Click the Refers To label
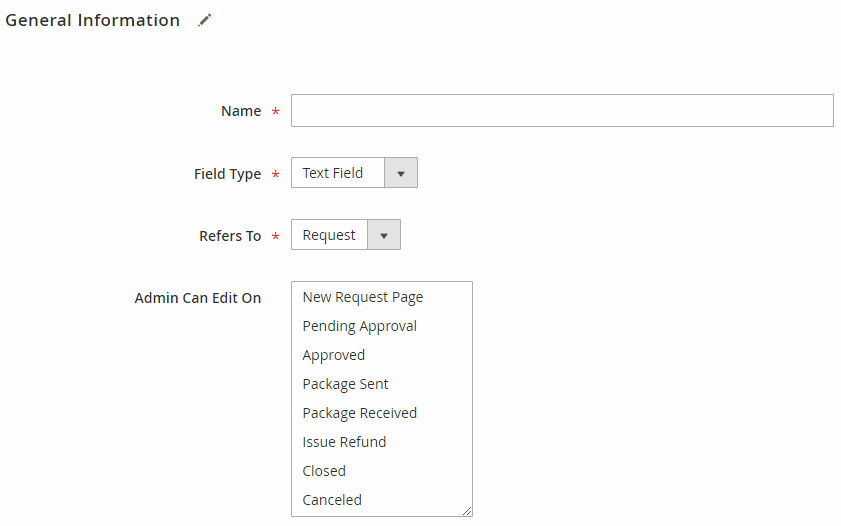The height and width of the screenshot is (526, 841). click(230, 236)
